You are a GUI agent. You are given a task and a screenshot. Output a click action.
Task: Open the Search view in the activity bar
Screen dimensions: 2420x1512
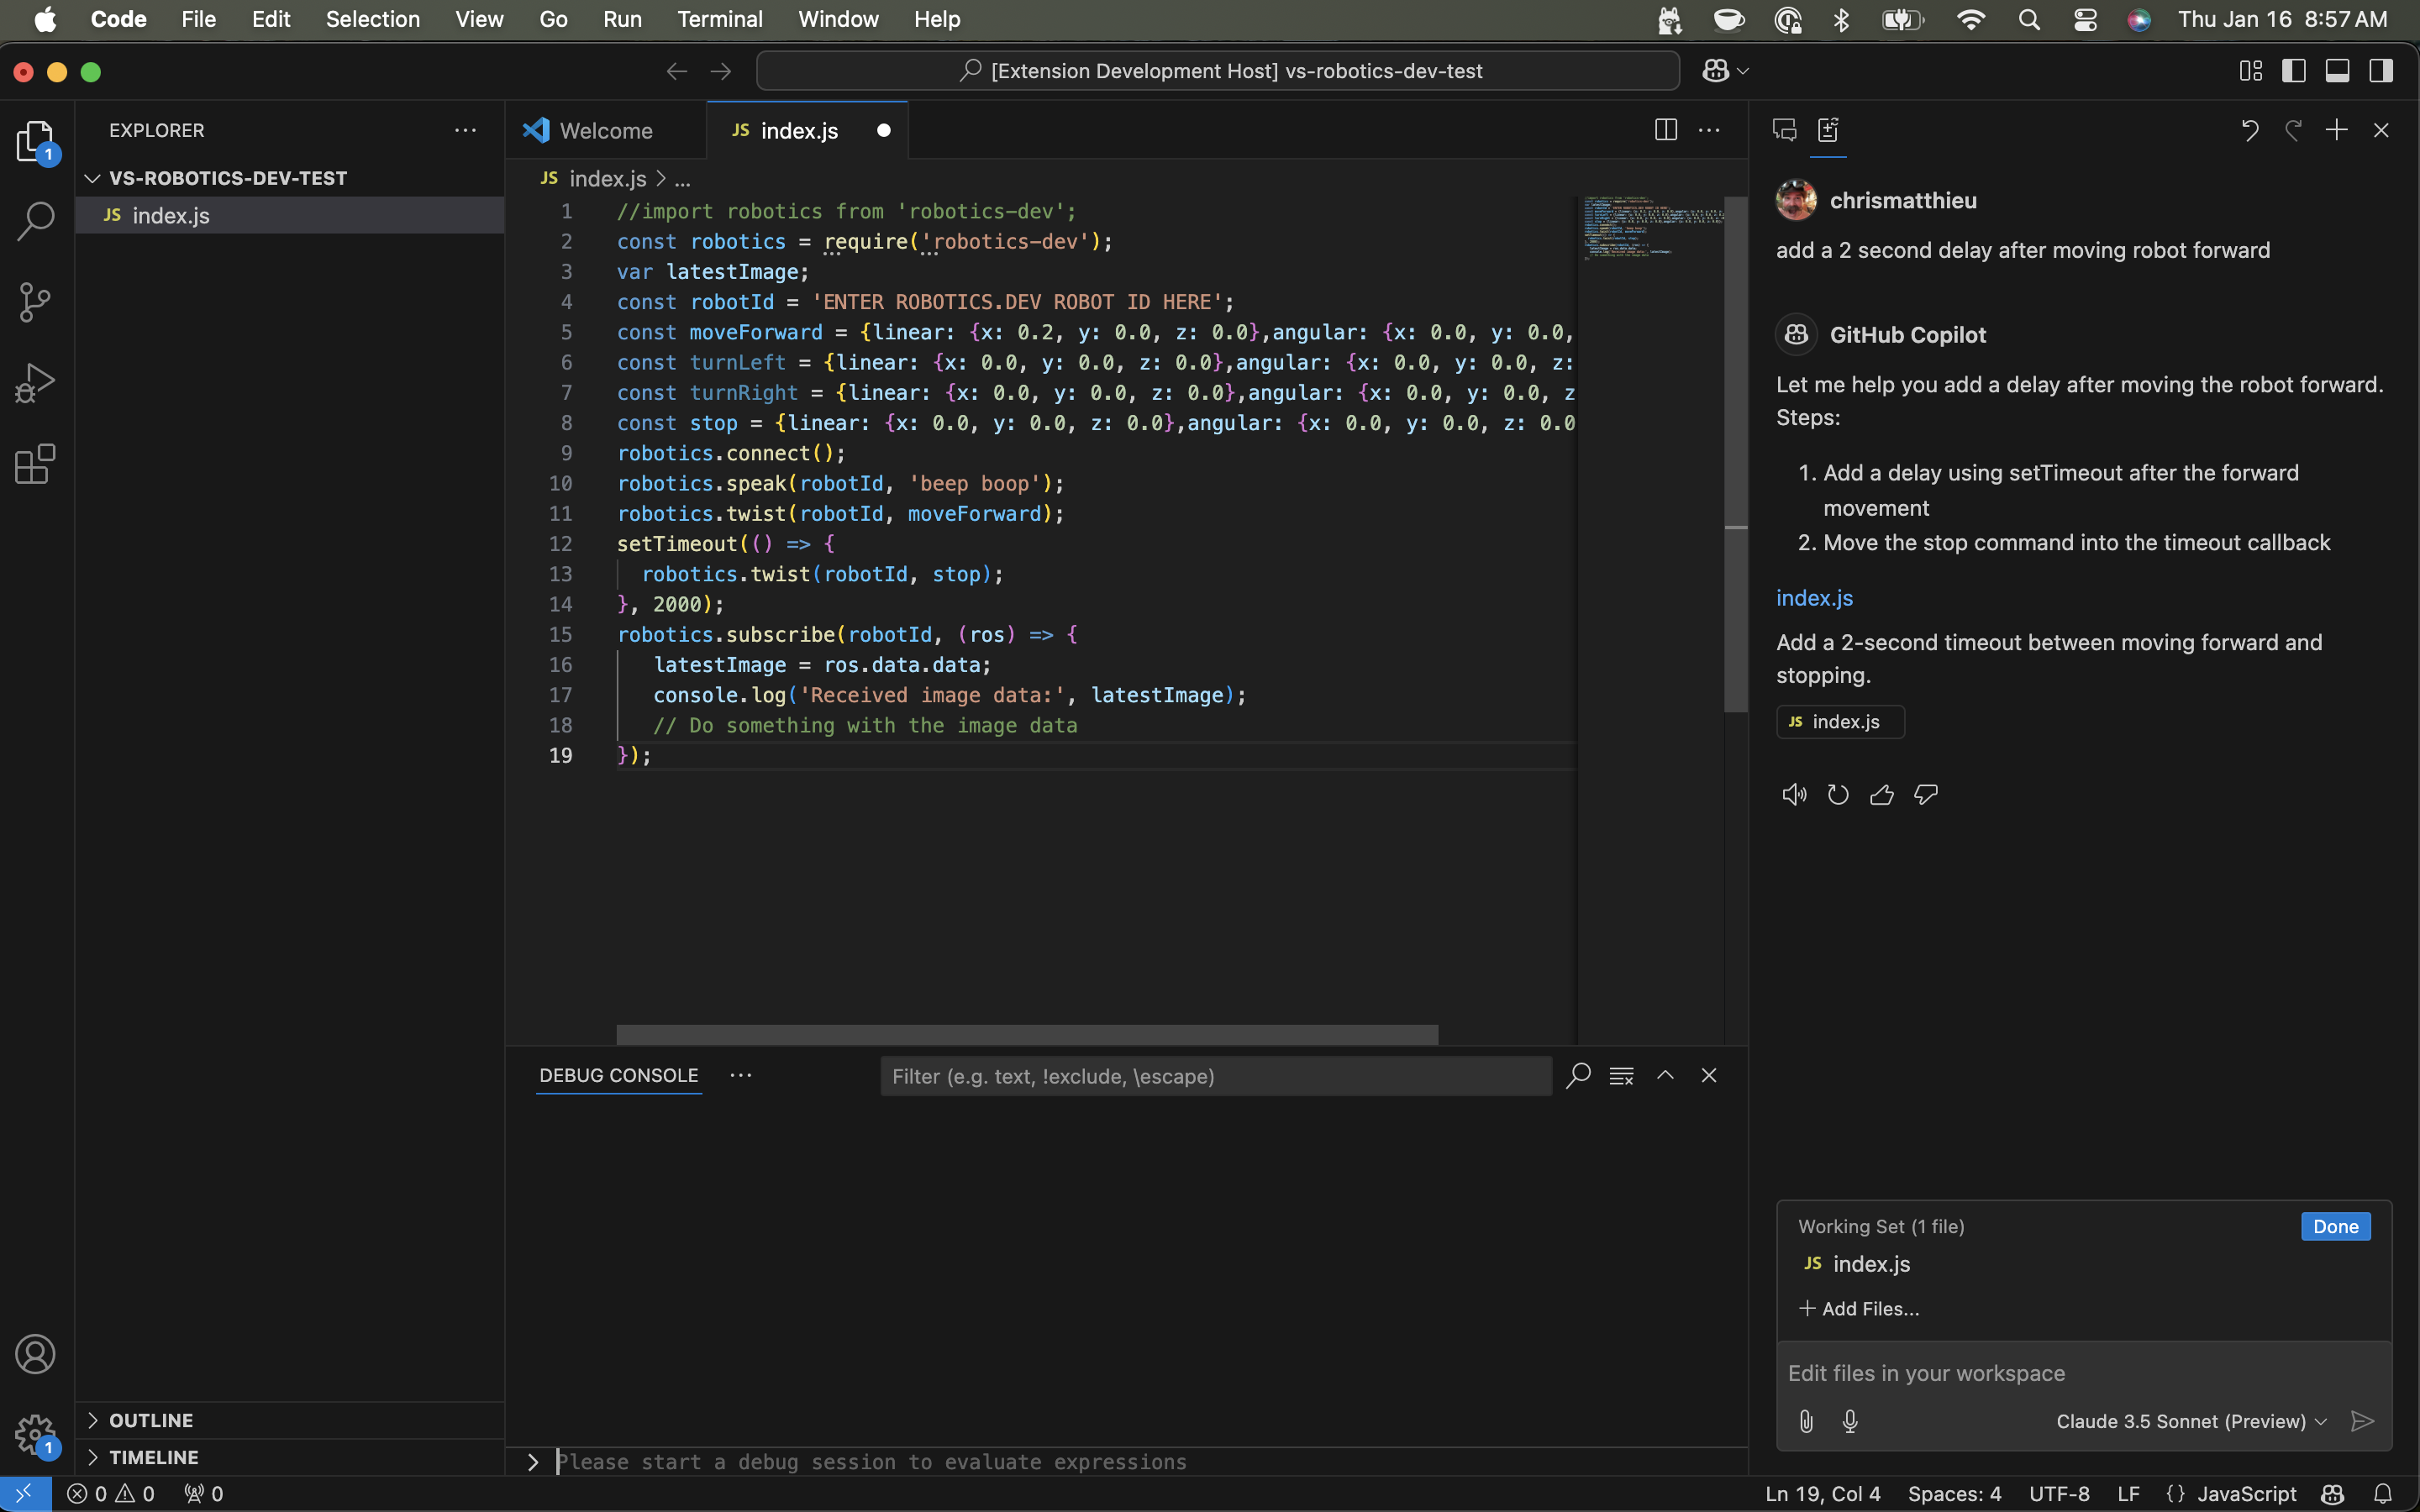pyautogui.click(x=36, y=221)
